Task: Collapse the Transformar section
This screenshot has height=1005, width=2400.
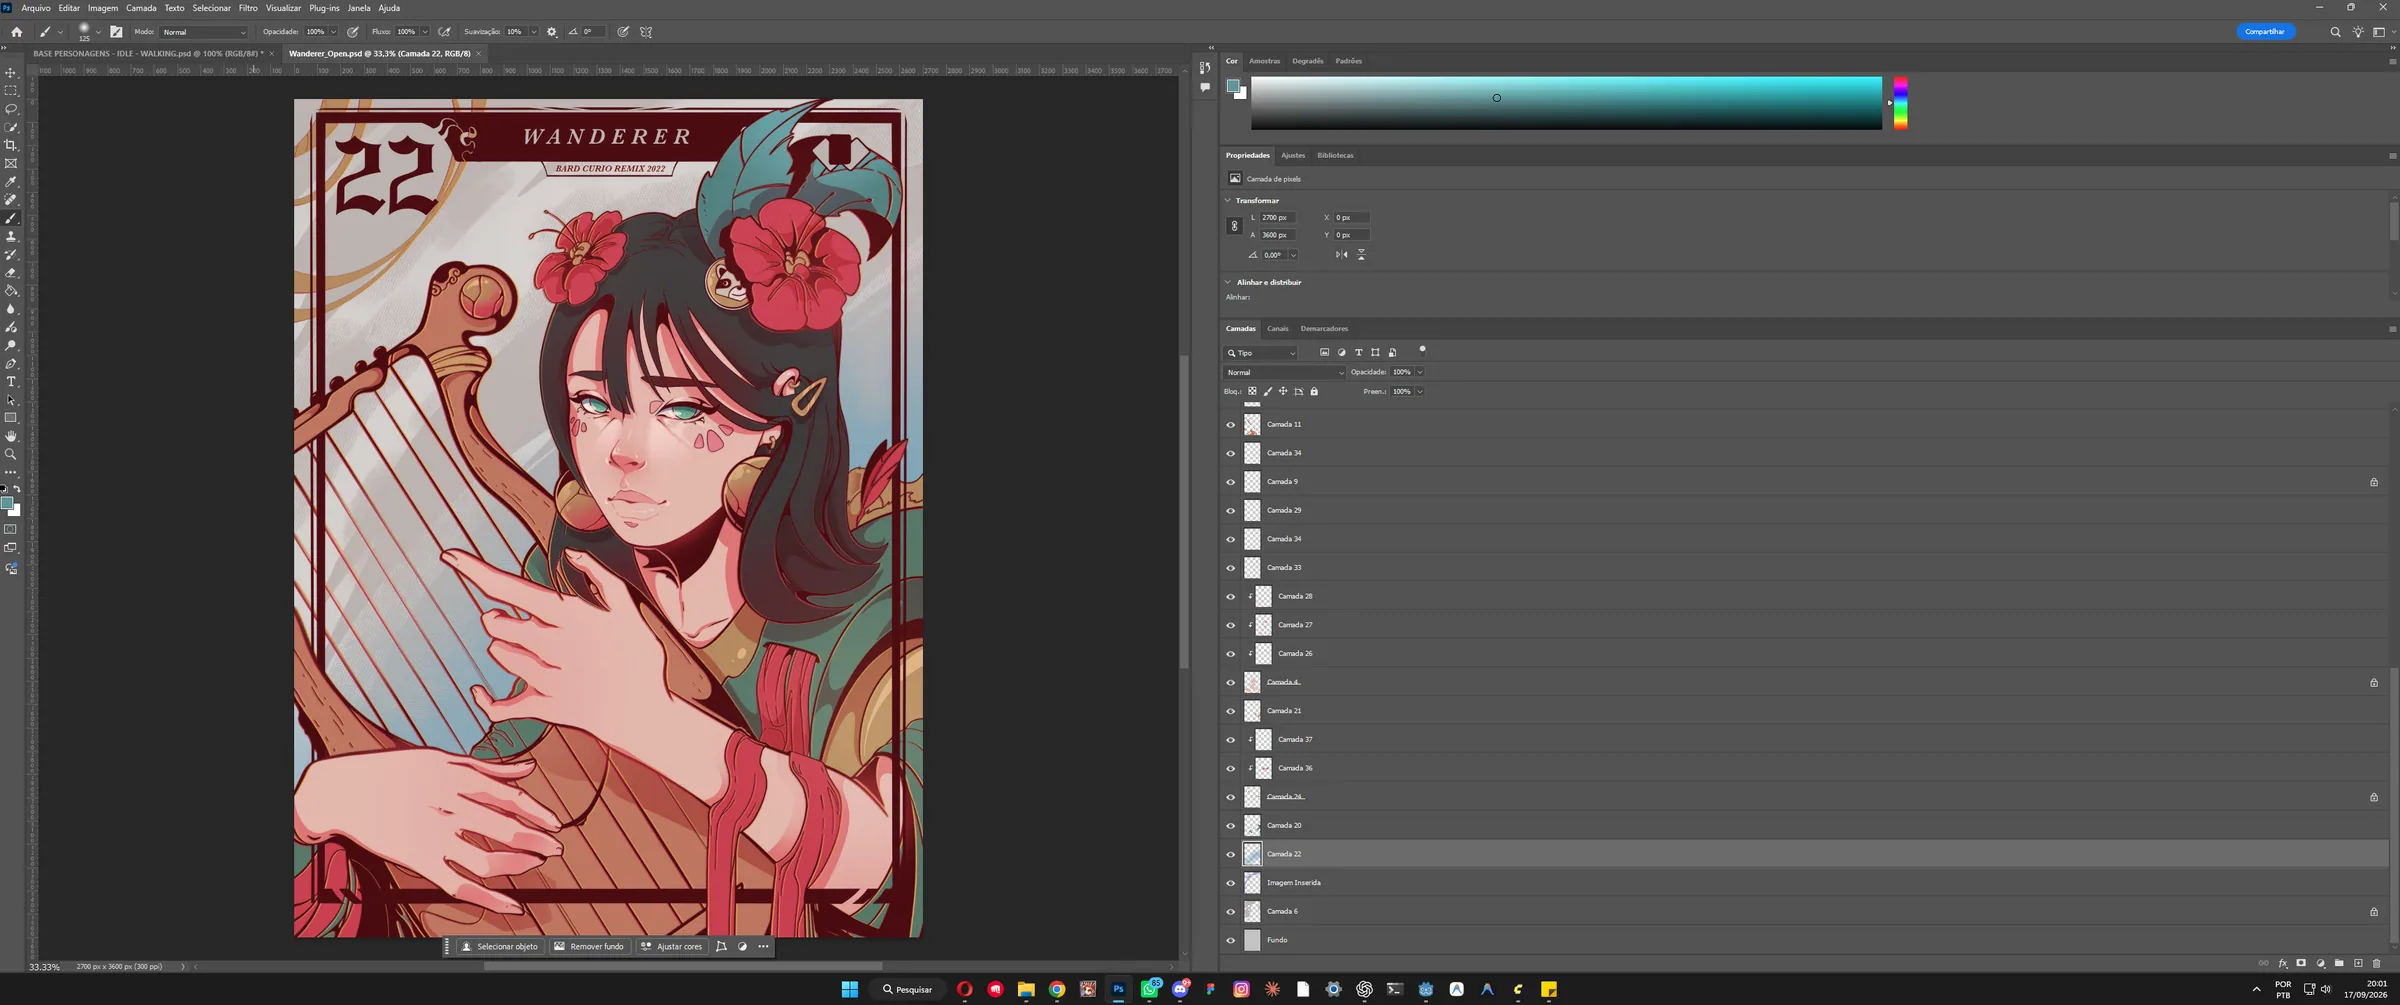Action: pyautogui.click(x=1228, y=200)
